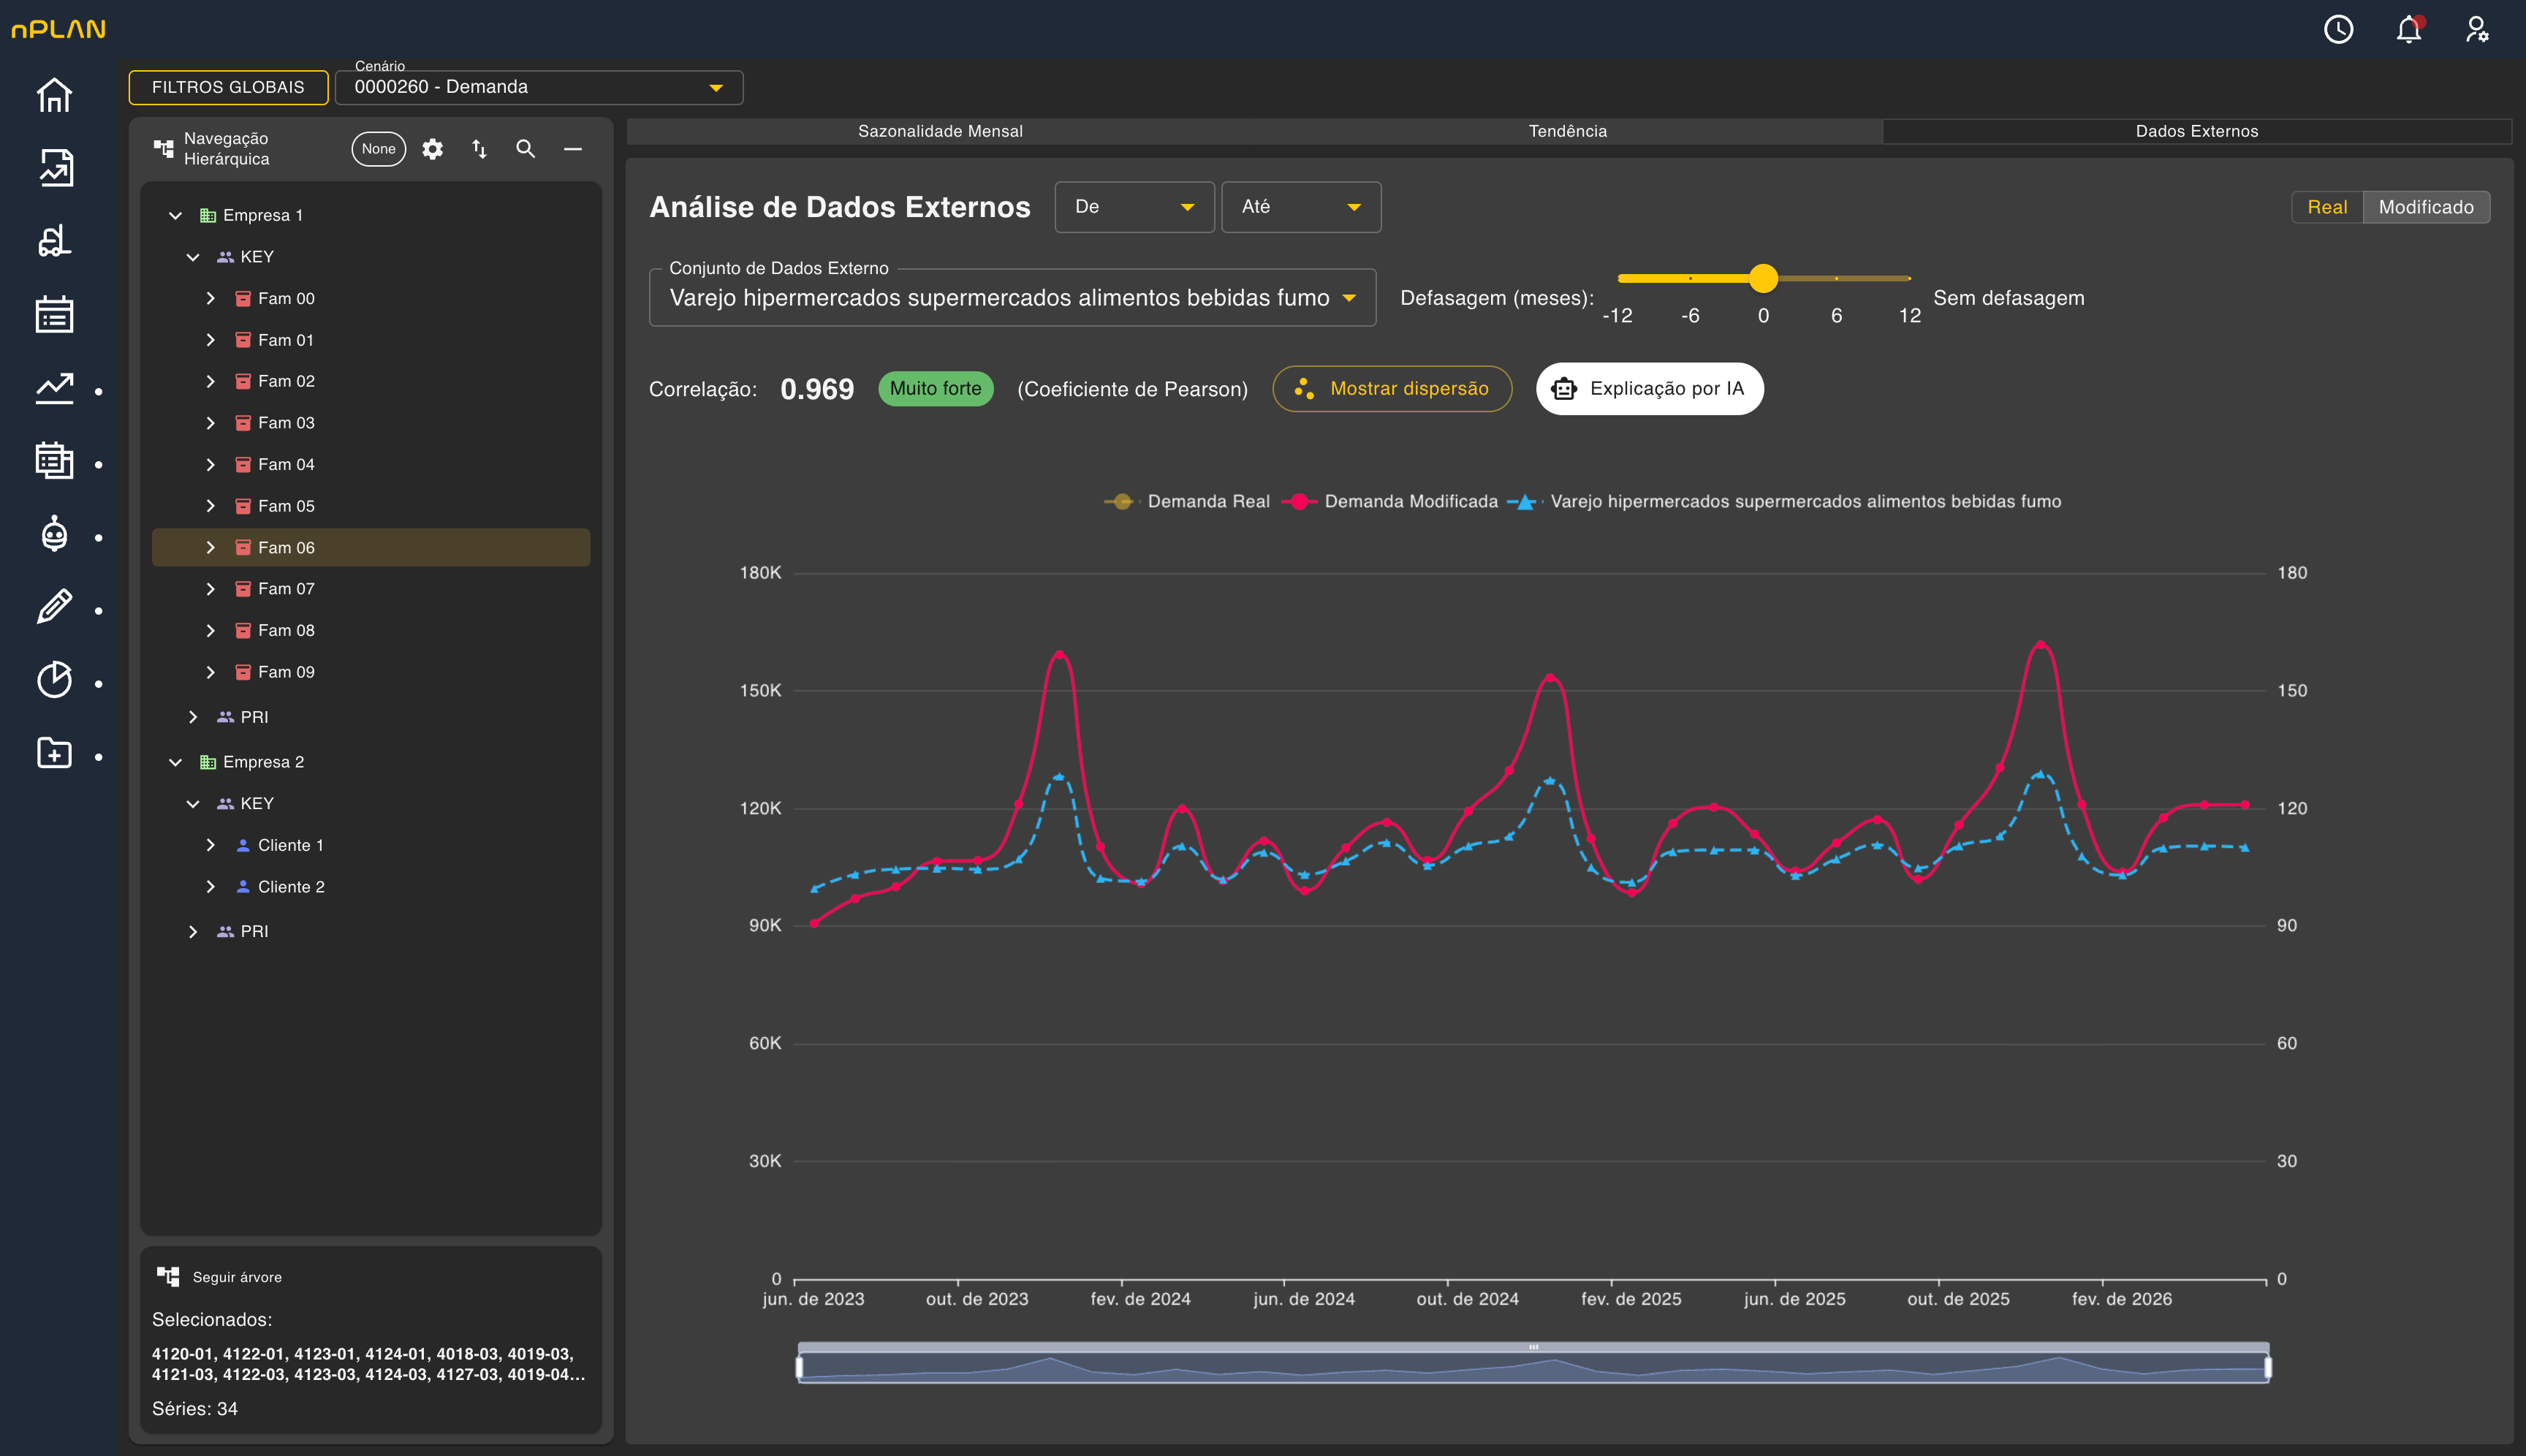Open the Cenário dropdown

click(539, 87)
